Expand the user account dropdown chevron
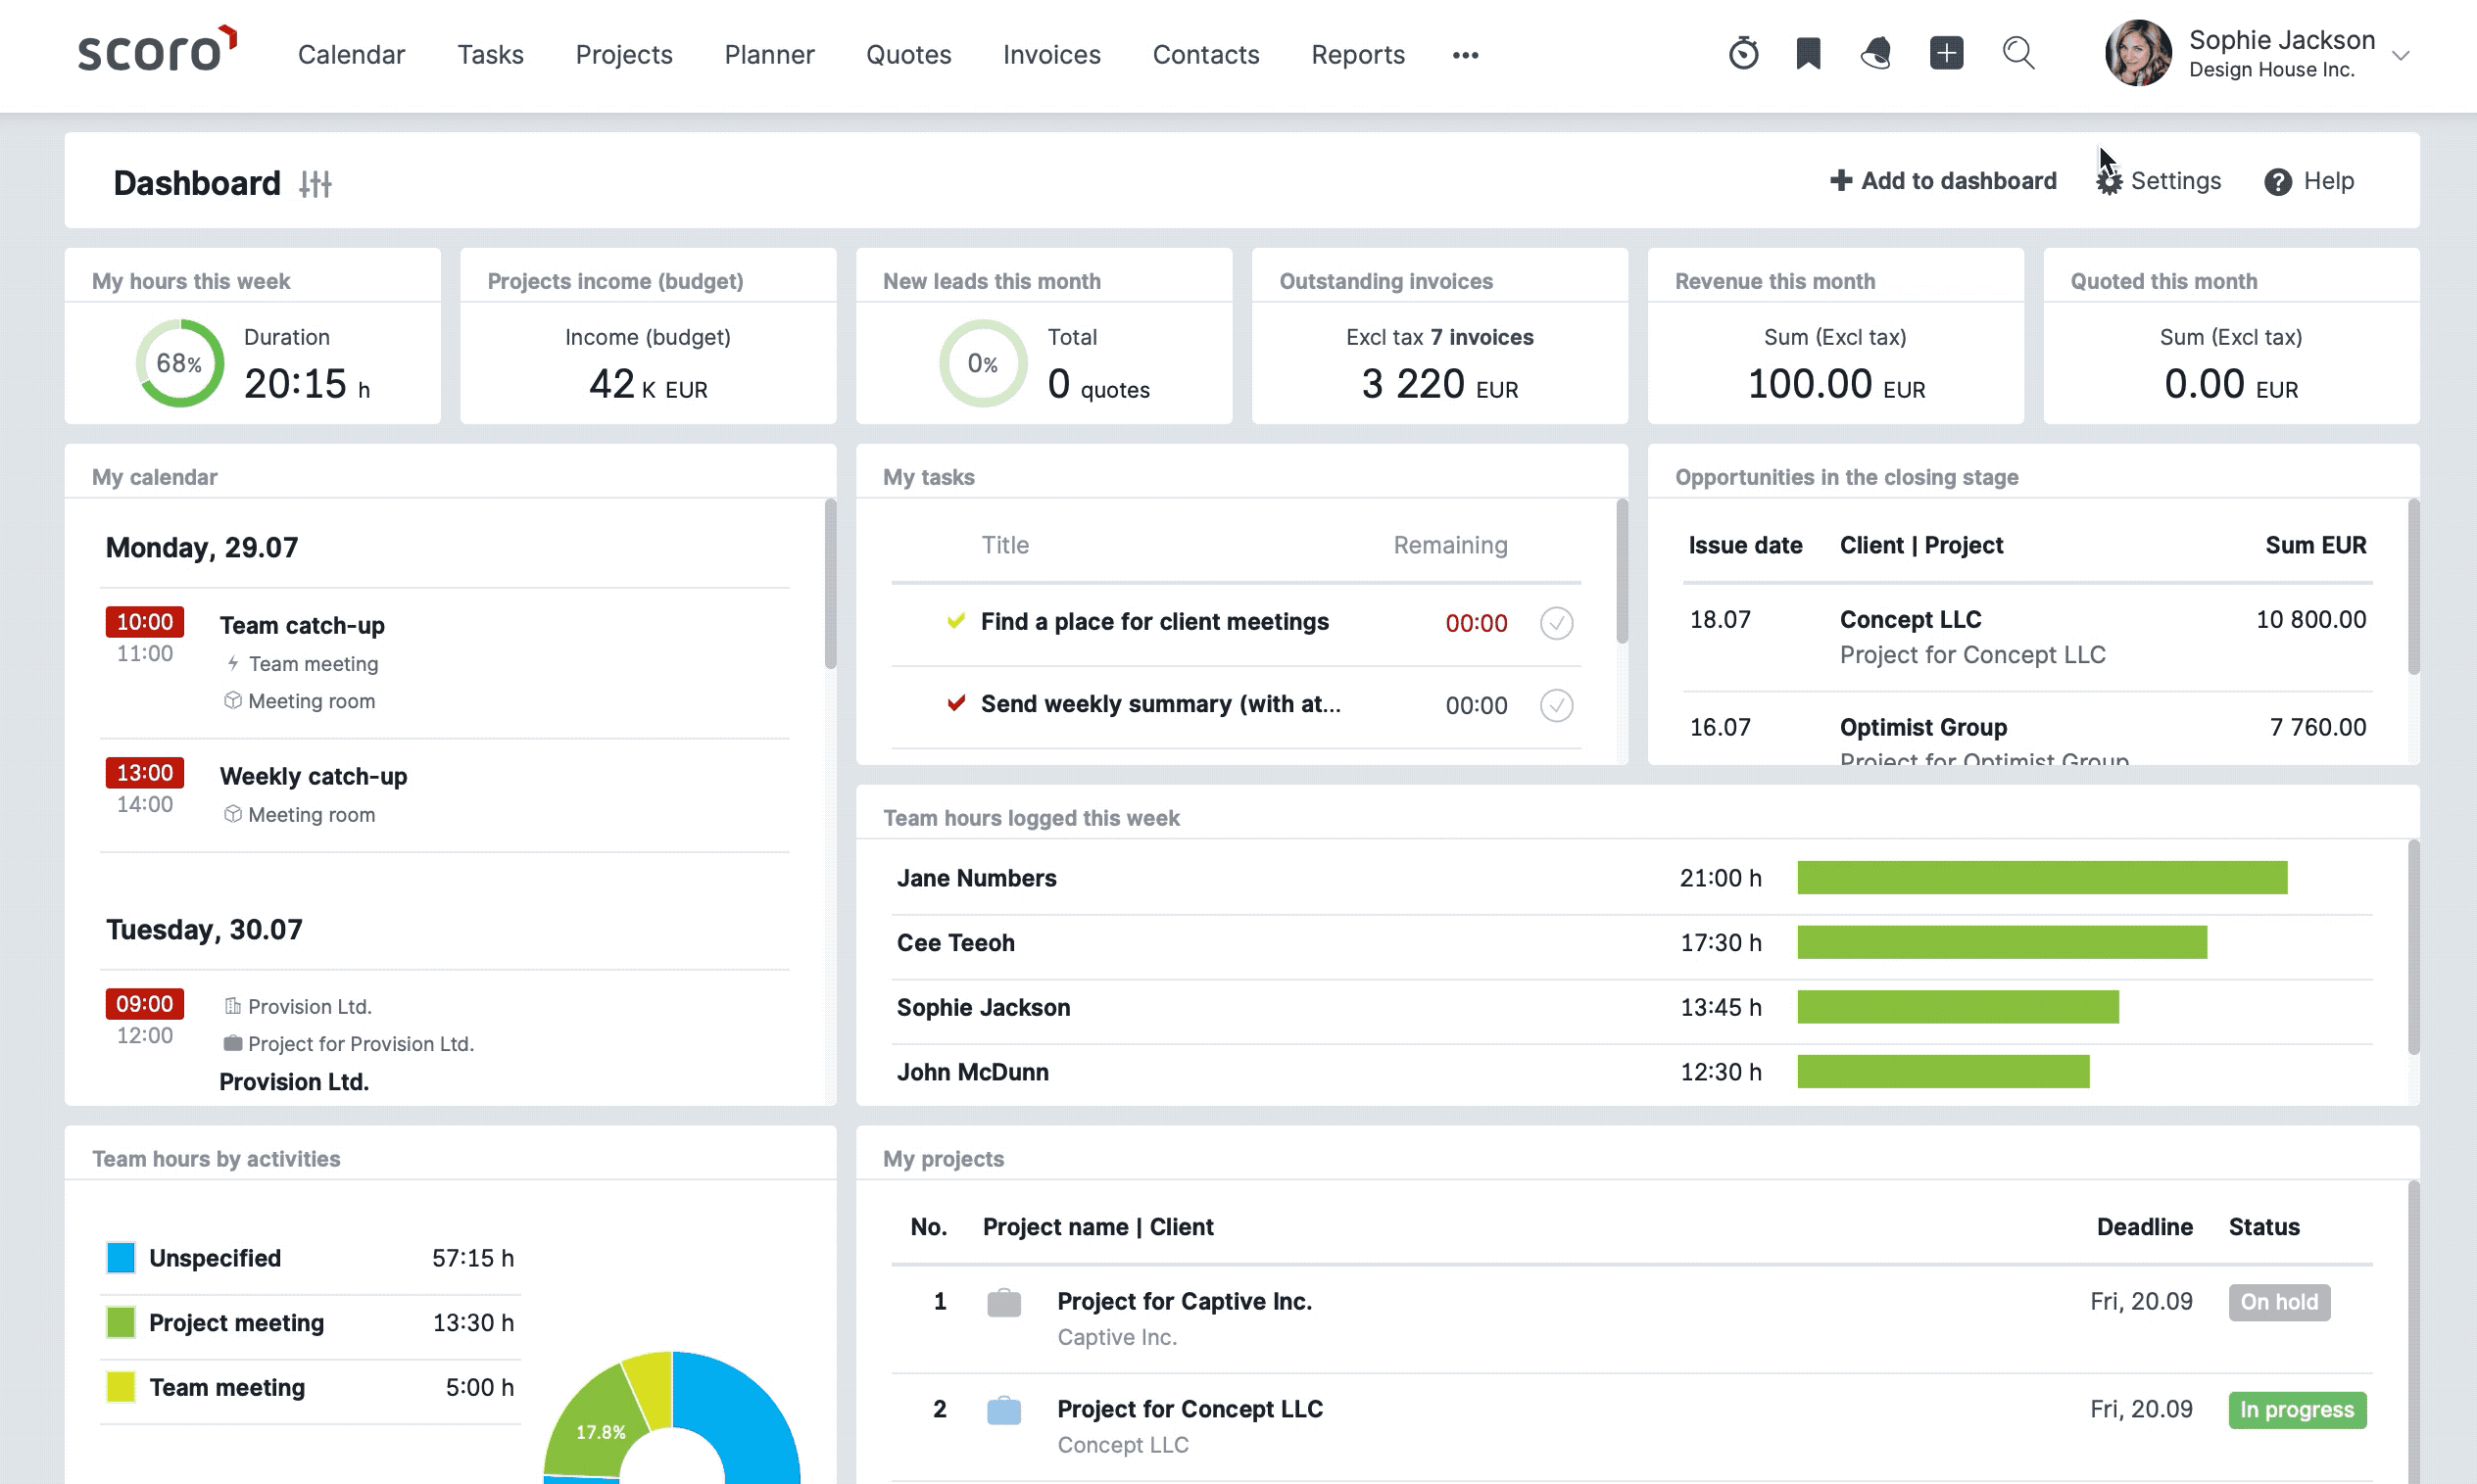Viewport: 2477px width, 1484px height. [x=2400, y=56]
